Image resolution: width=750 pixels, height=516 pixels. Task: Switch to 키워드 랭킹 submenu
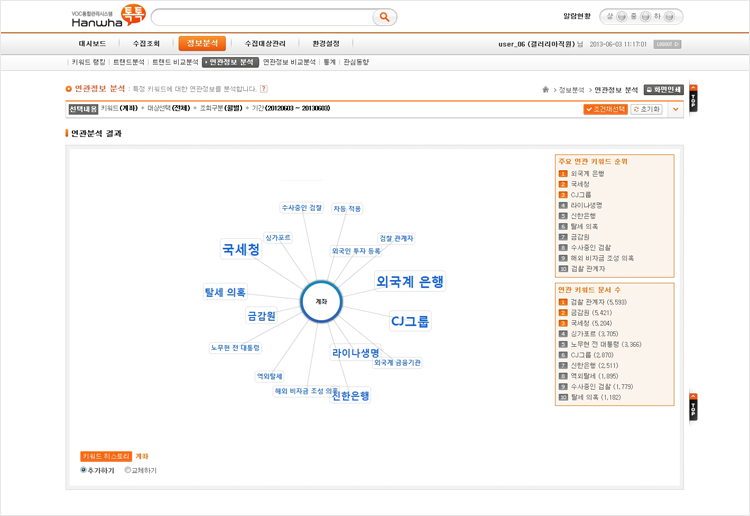[88, 62]
